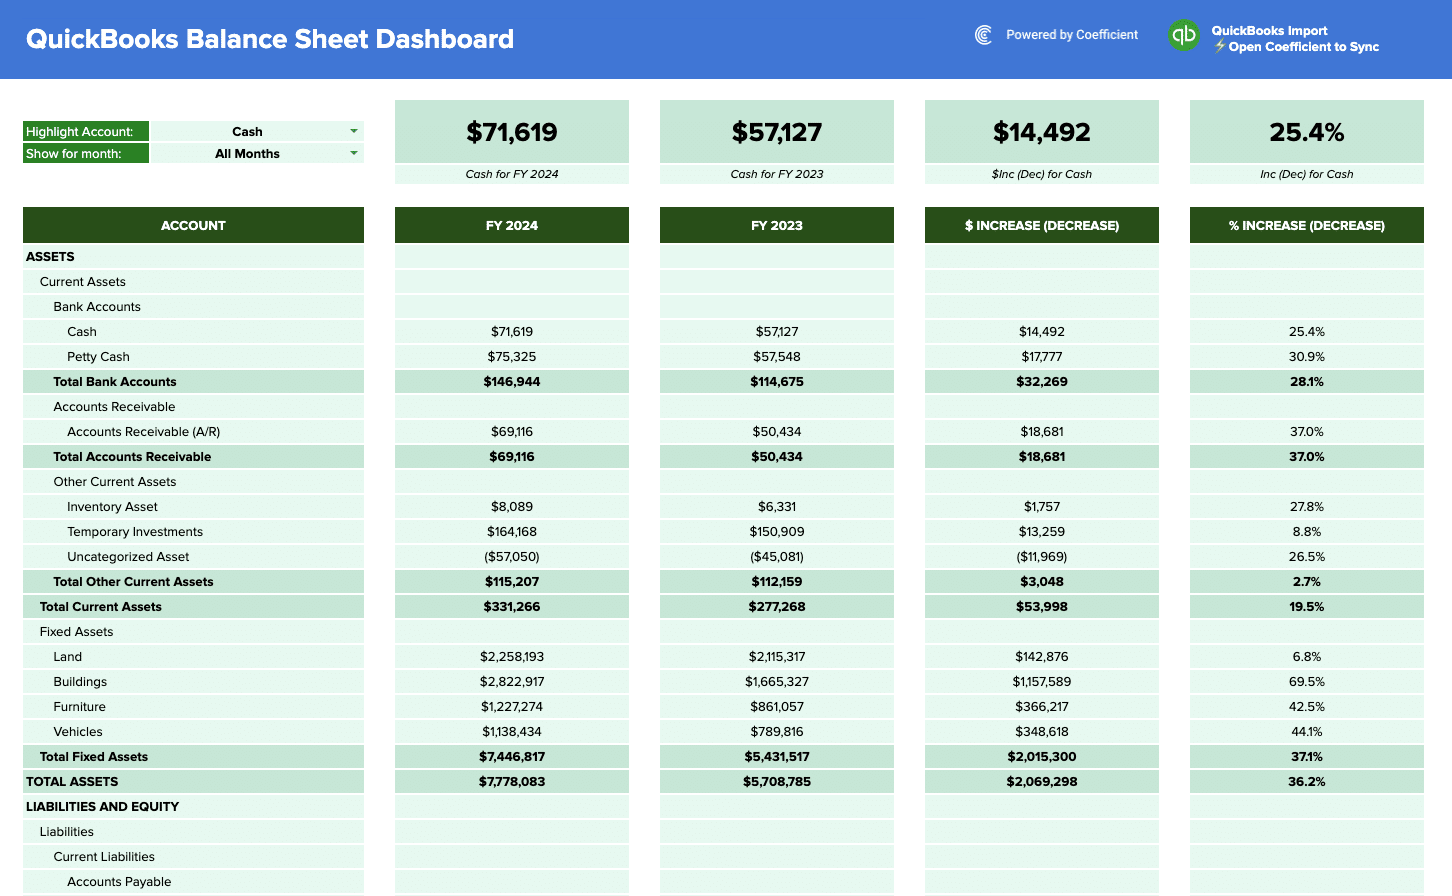1452x896 pixels.
Task: Select the 25.4% Inc (Dec) summary card
Action: tap(1306, 133)
